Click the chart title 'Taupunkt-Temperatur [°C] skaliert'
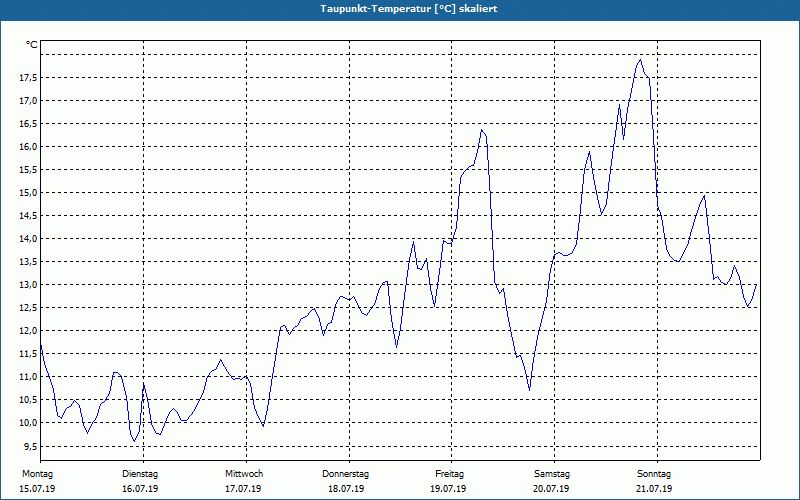The image size is (800, 500). 409,9
